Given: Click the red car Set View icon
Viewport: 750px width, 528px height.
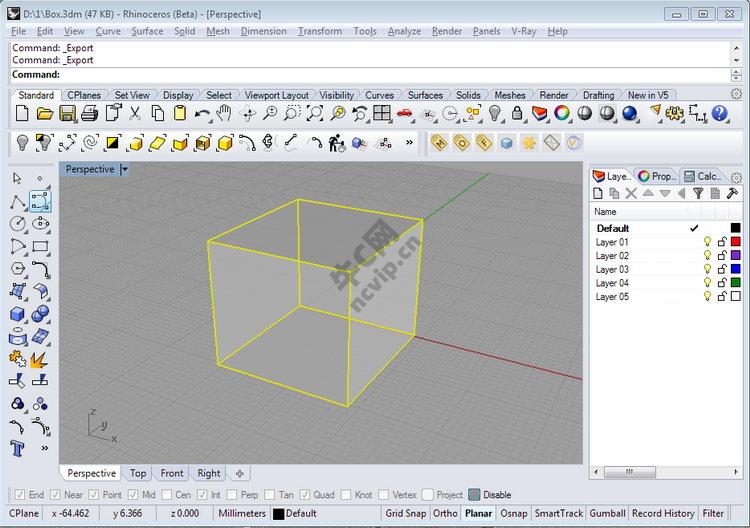Looking at the screenshot, I should (405, 113).
